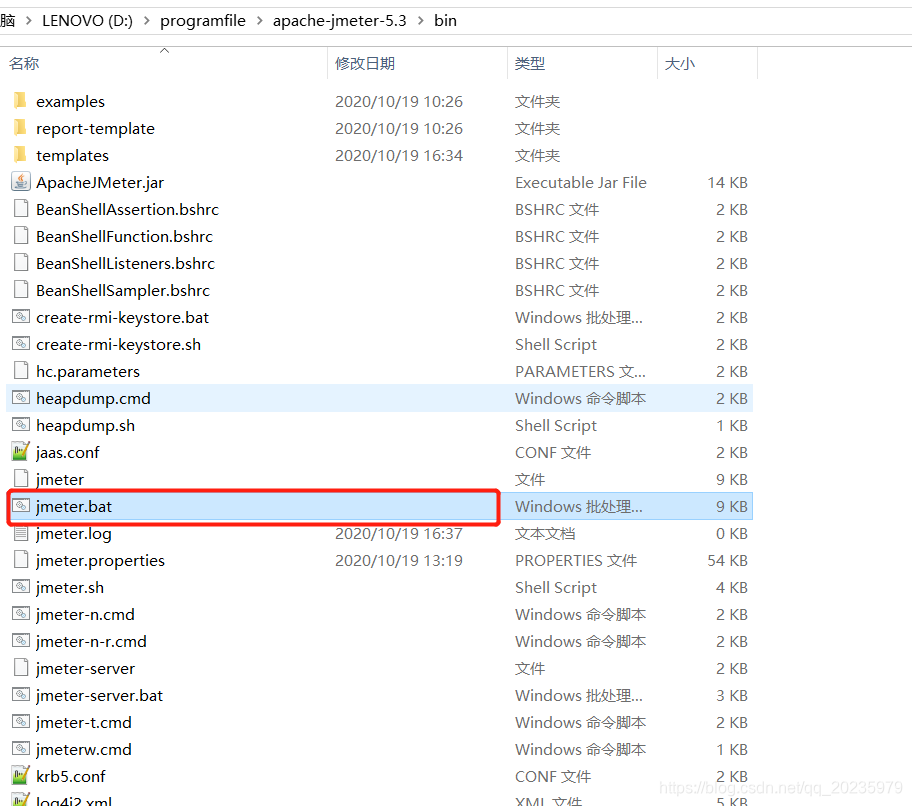Click the examples folder icon
This screenshot has width=912, height=806.
coord(20,101)
